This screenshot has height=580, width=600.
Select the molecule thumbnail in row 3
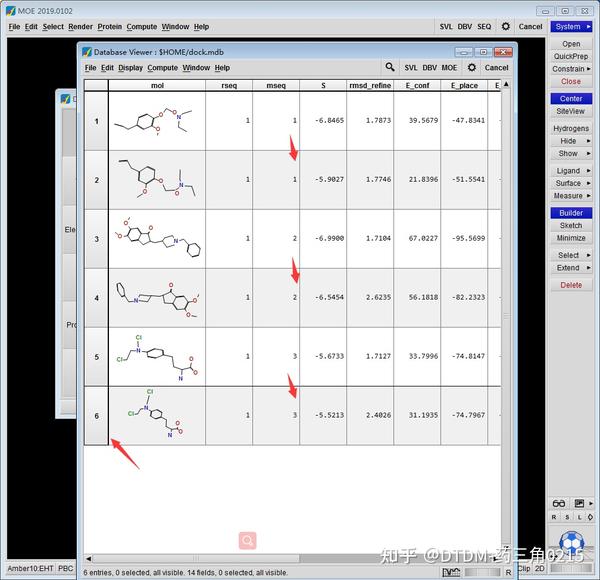tap(157, 239)
